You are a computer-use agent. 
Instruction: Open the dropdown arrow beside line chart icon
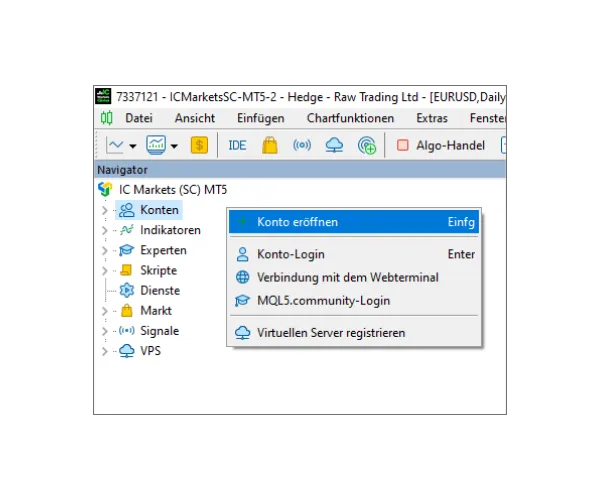(x=133, y=146)
